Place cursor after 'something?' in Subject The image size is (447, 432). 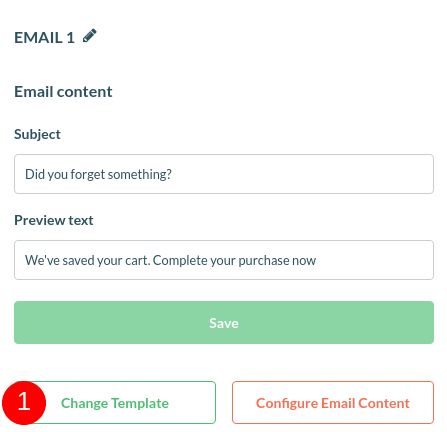click(172, 174)
